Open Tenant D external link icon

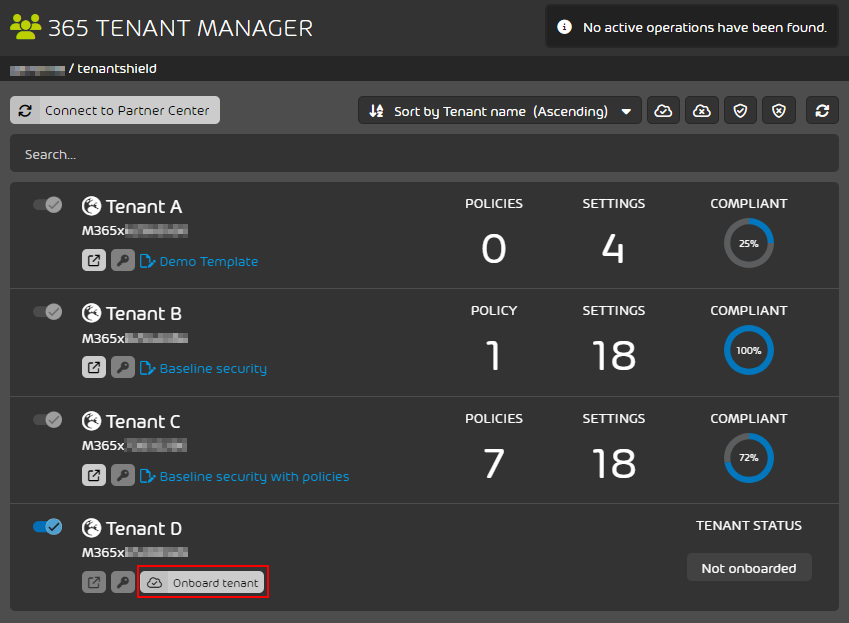tap(94, 582)
